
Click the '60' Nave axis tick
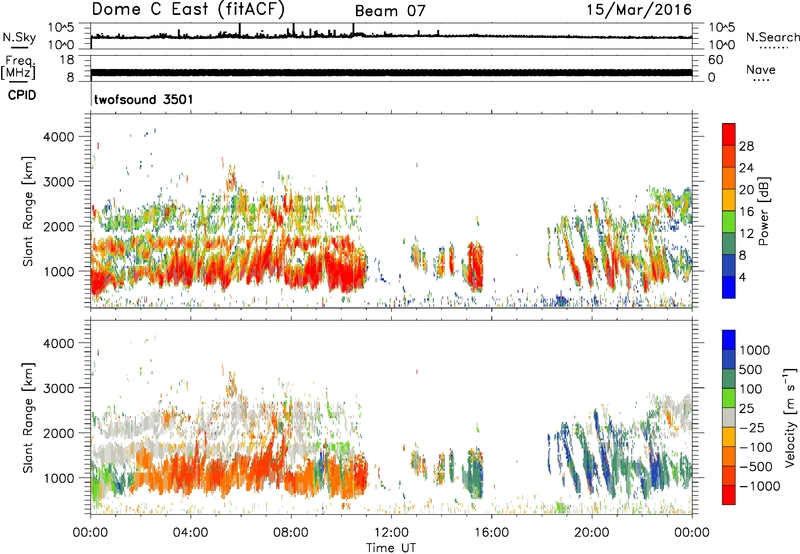point(715,60)
